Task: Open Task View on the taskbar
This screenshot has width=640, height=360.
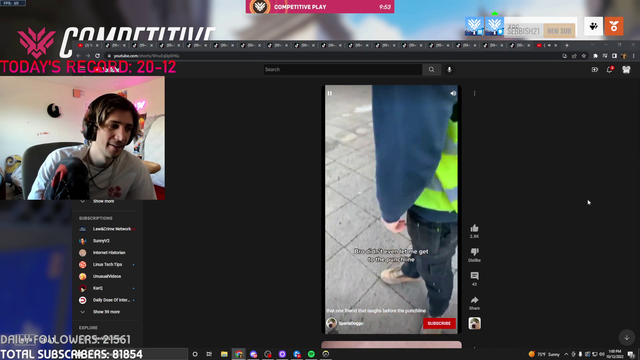Action: pos(209,354)
